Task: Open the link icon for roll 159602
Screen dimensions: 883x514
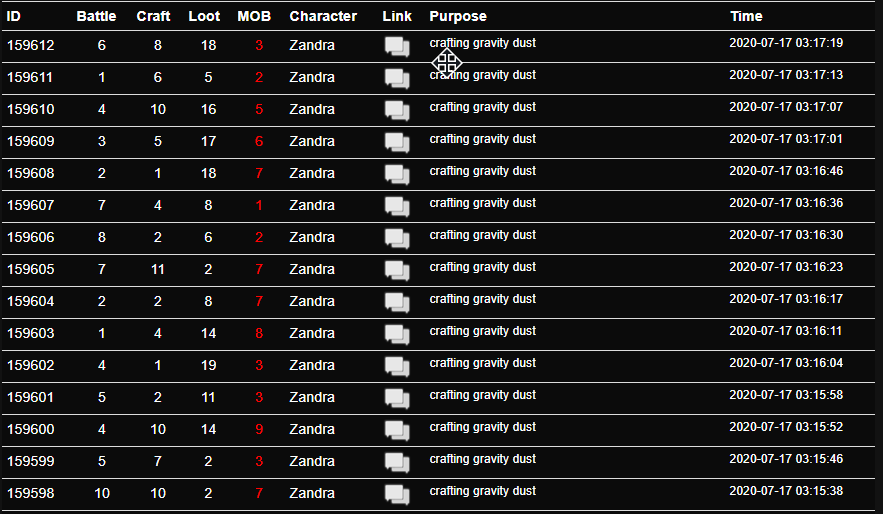Action: 397,367
